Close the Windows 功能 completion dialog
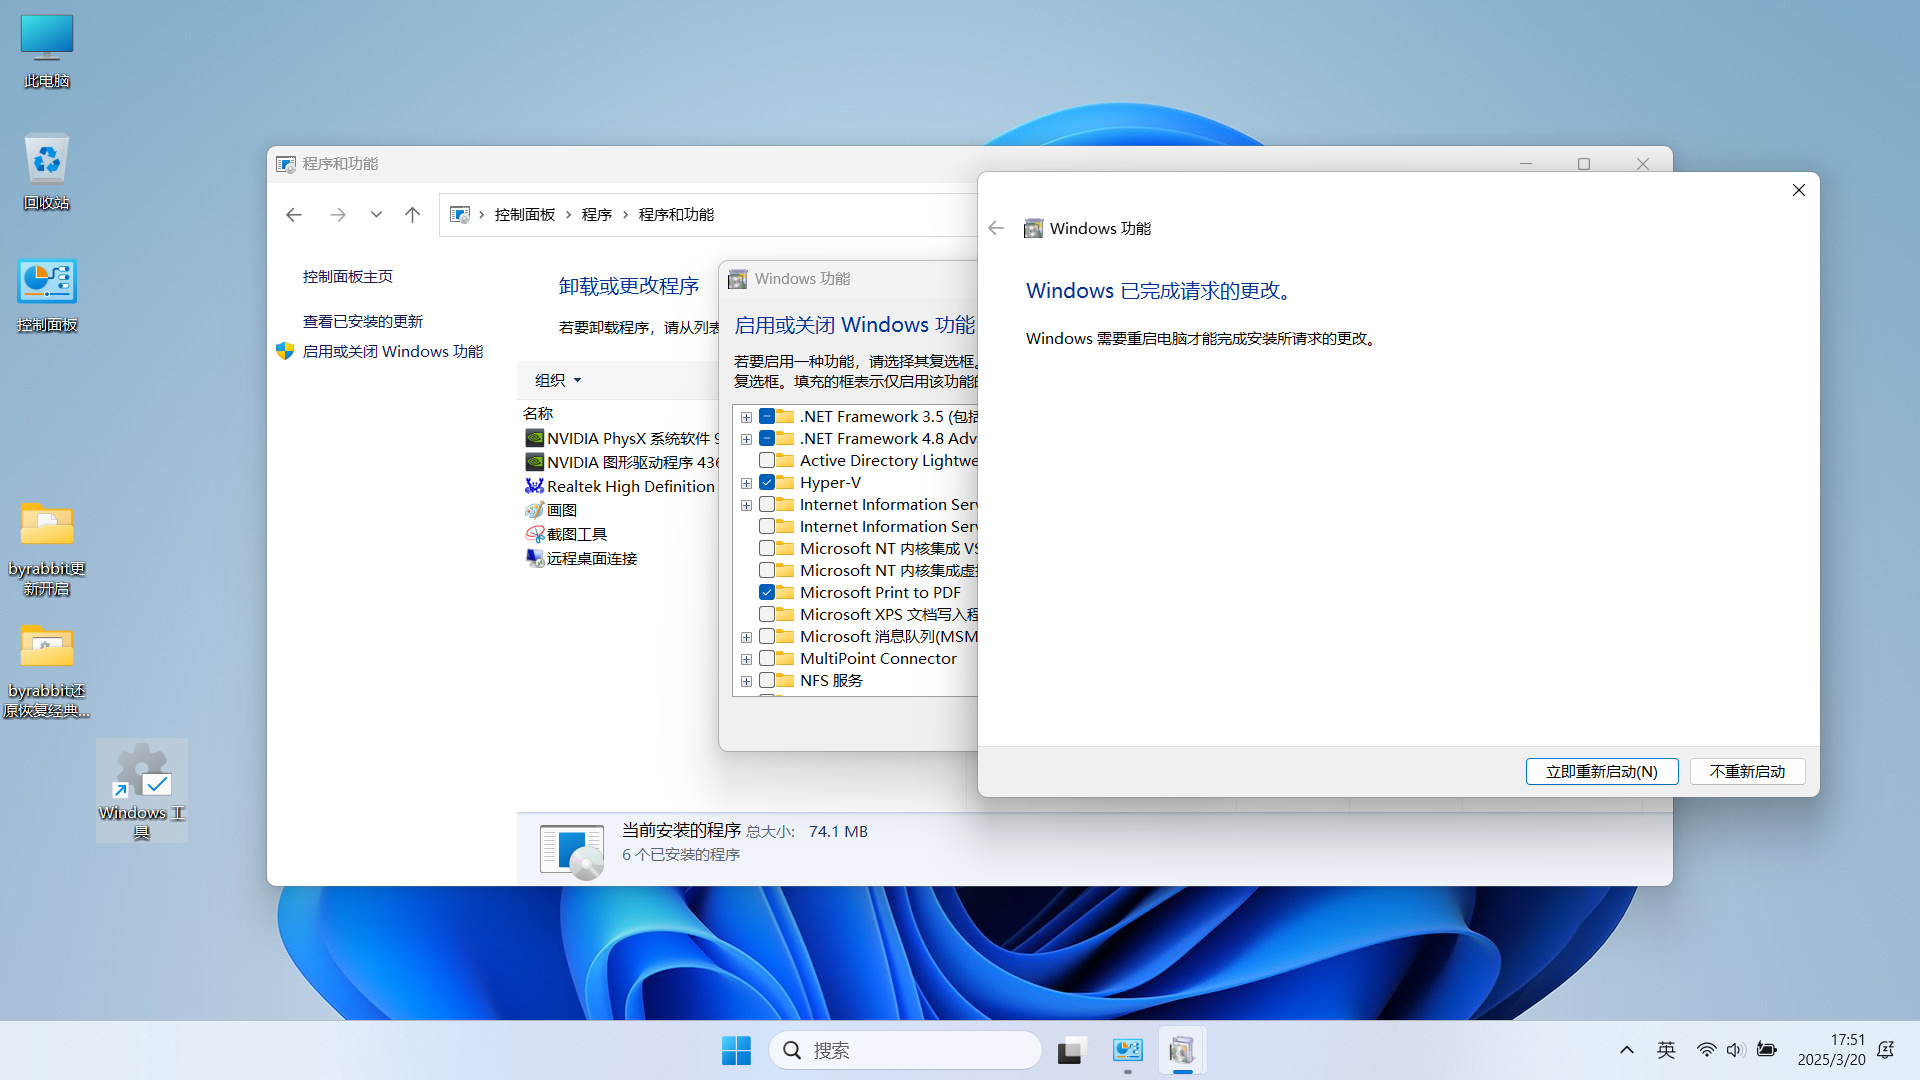 [x=1798, y=190]
